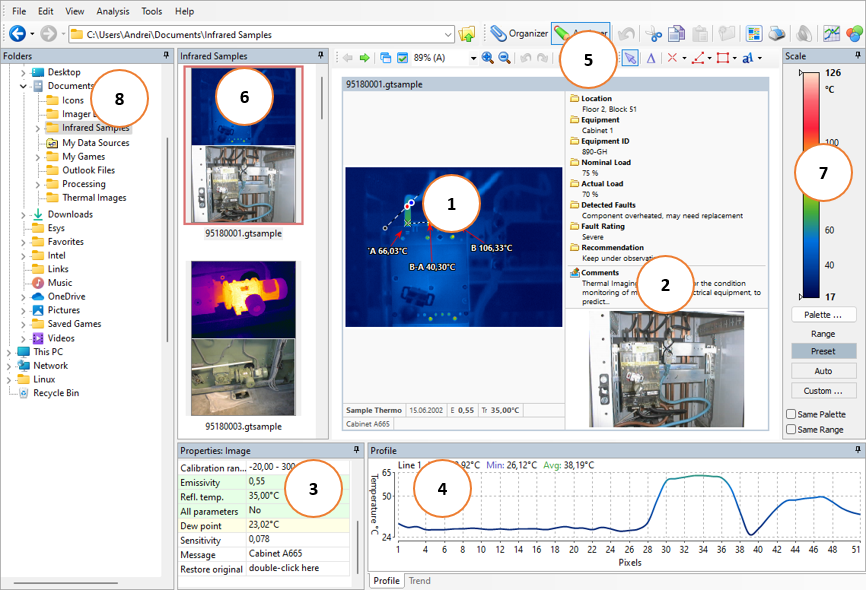Click the Emissivity property row
Viewport: 866px width, 590px height.
(265, 482)
